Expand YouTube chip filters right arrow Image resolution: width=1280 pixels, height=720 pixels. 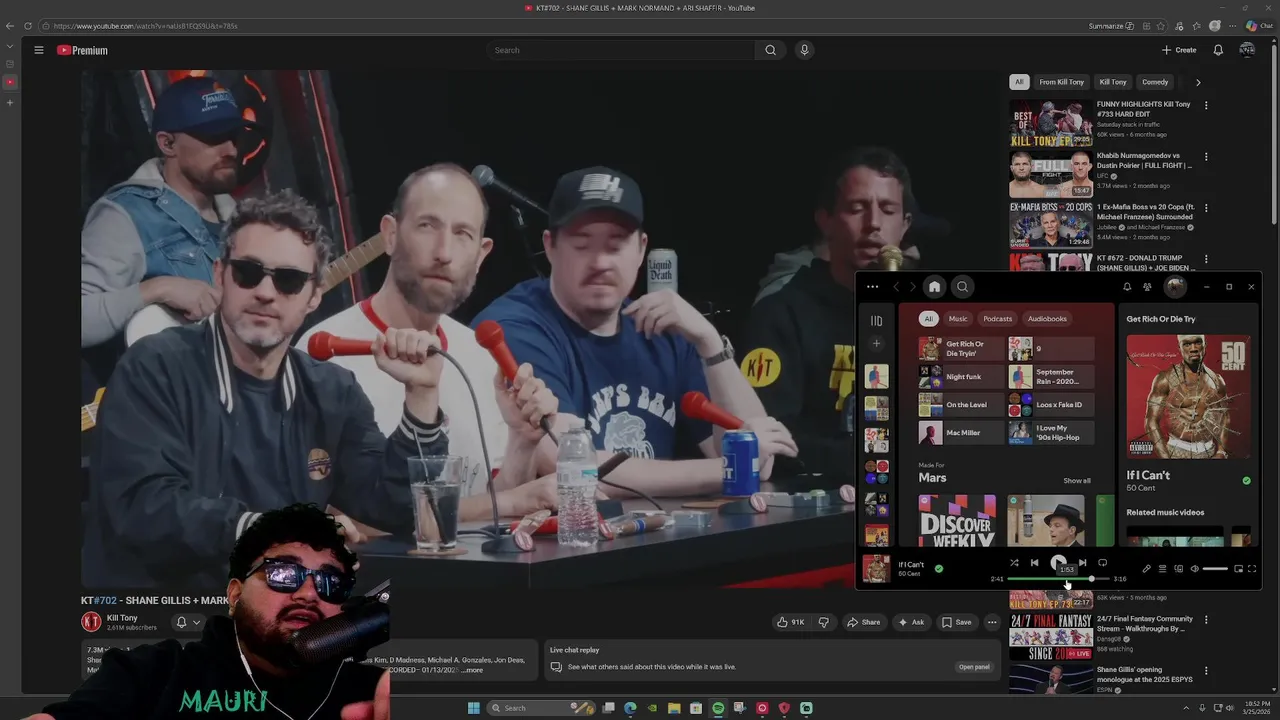(1198, 82)
